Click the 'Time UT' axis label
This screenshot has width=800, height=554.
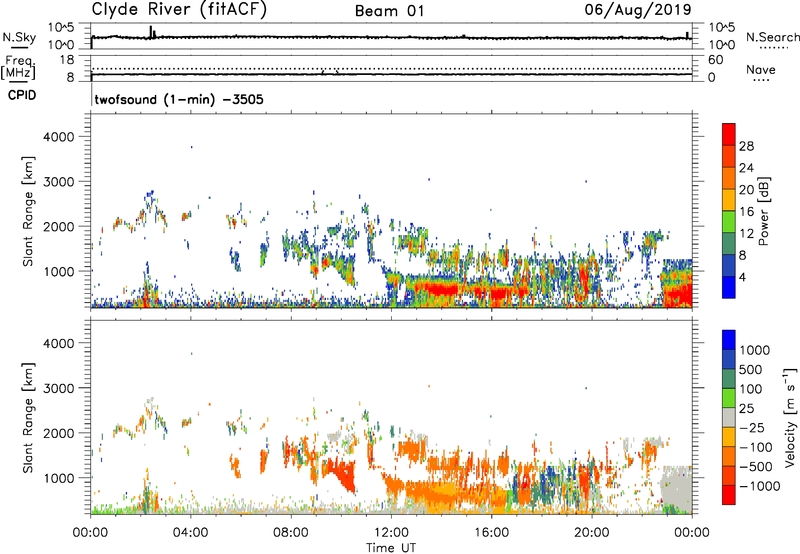click(x=391, y=547)
